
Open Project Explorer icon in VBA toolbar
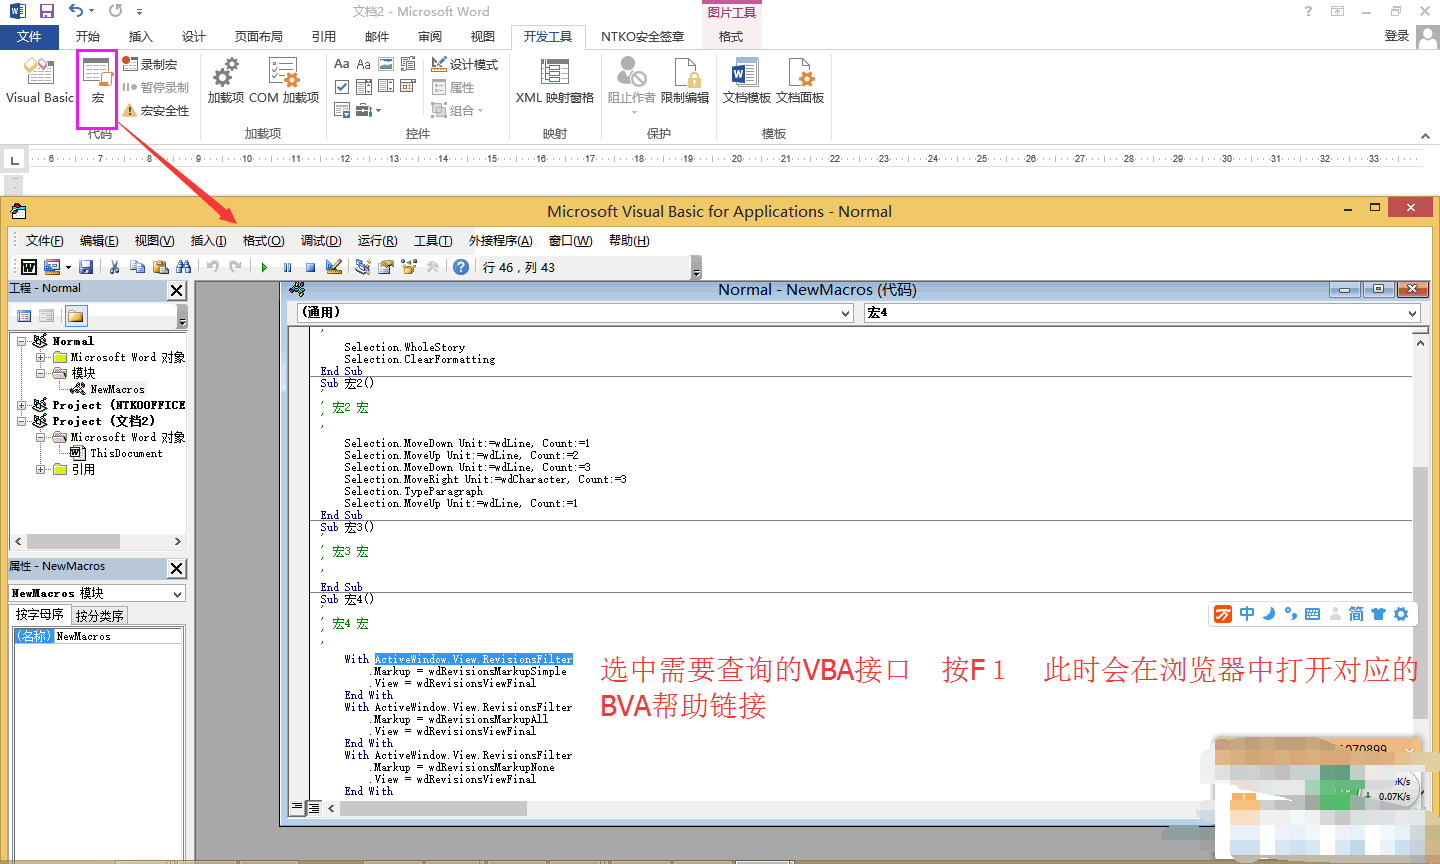(x=362, y=267)
